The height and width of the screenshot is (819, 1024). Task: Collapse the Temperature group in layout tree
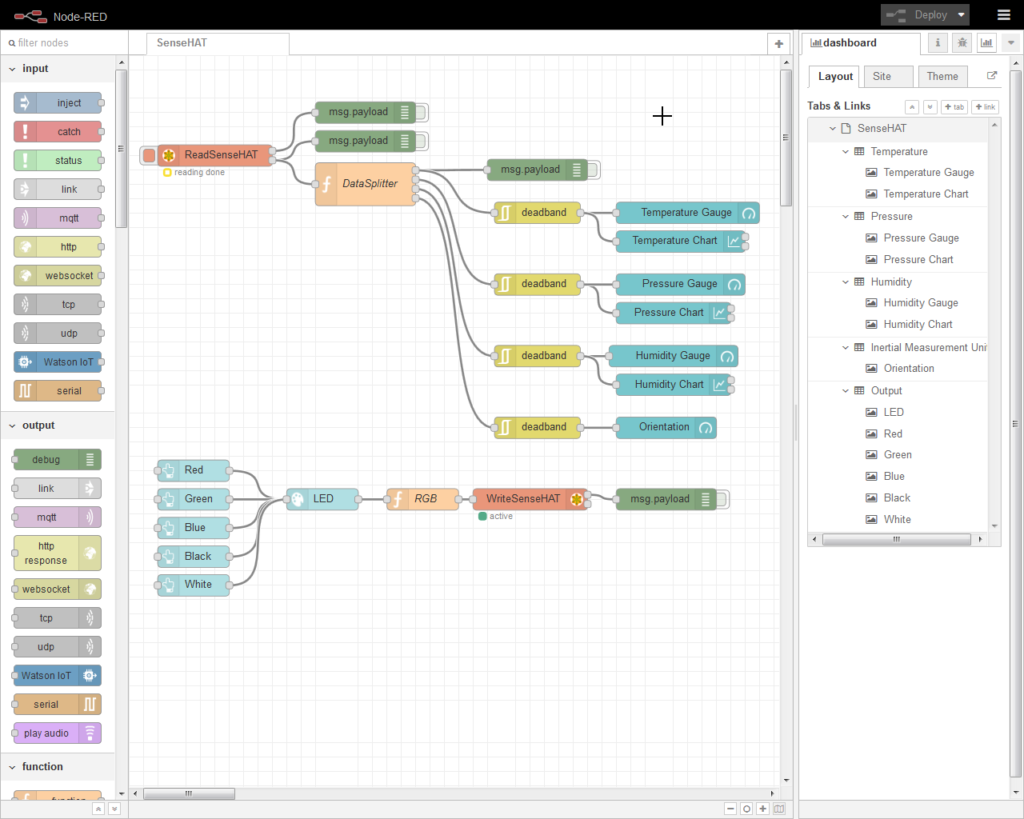click(845, 152)
